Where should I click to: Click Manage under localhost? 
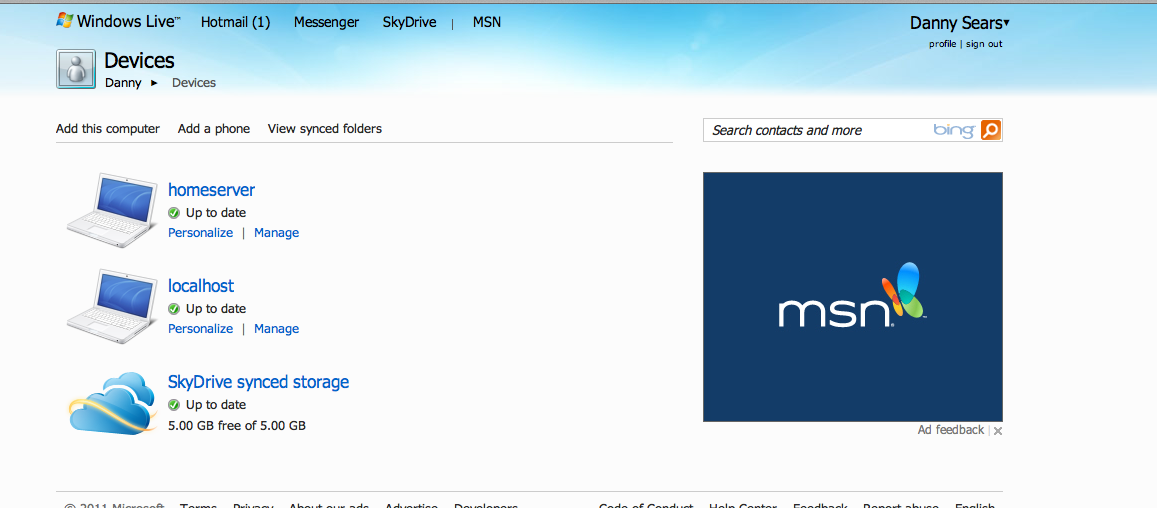click(277, 329)
